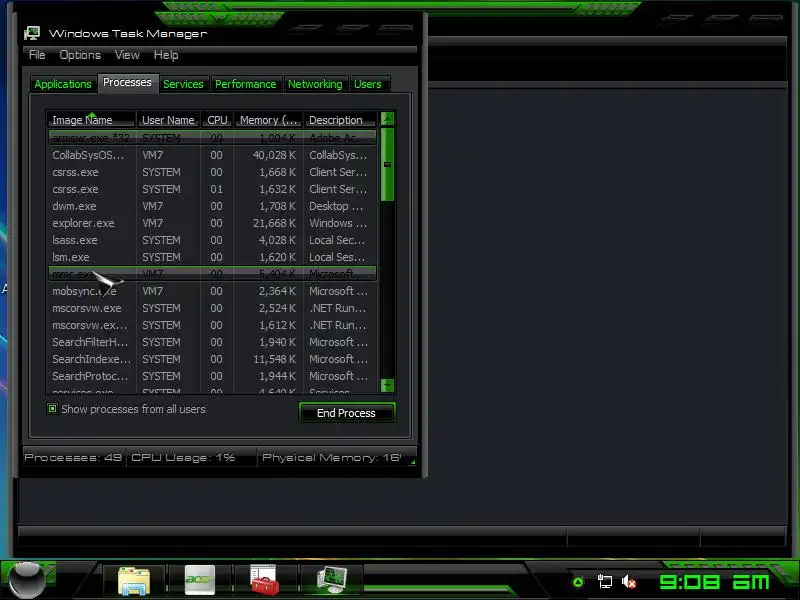Open the red toolbox taskbar icon

coord(265,580)
